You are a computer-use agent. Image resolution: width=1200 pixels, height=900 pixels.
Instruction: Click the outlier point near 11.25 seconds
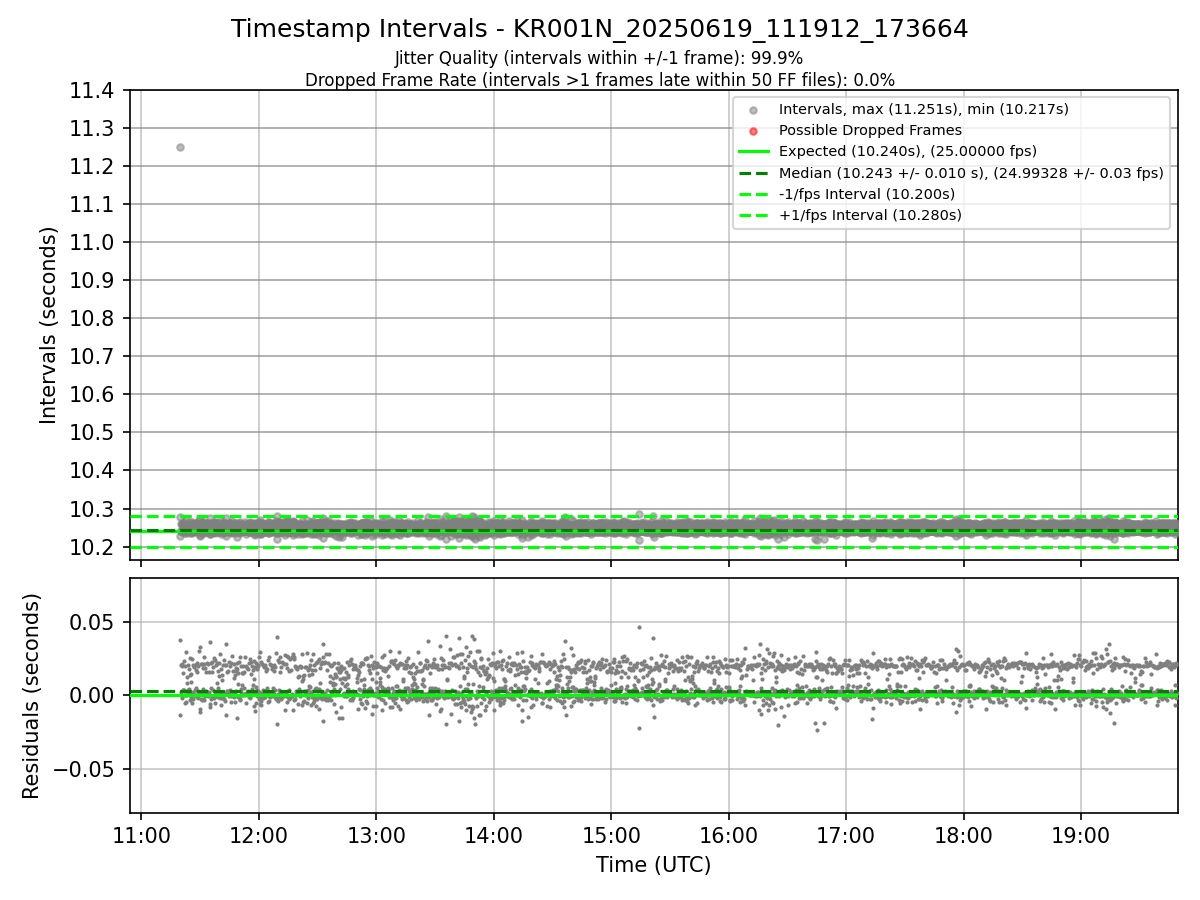(x=180, y=147)
